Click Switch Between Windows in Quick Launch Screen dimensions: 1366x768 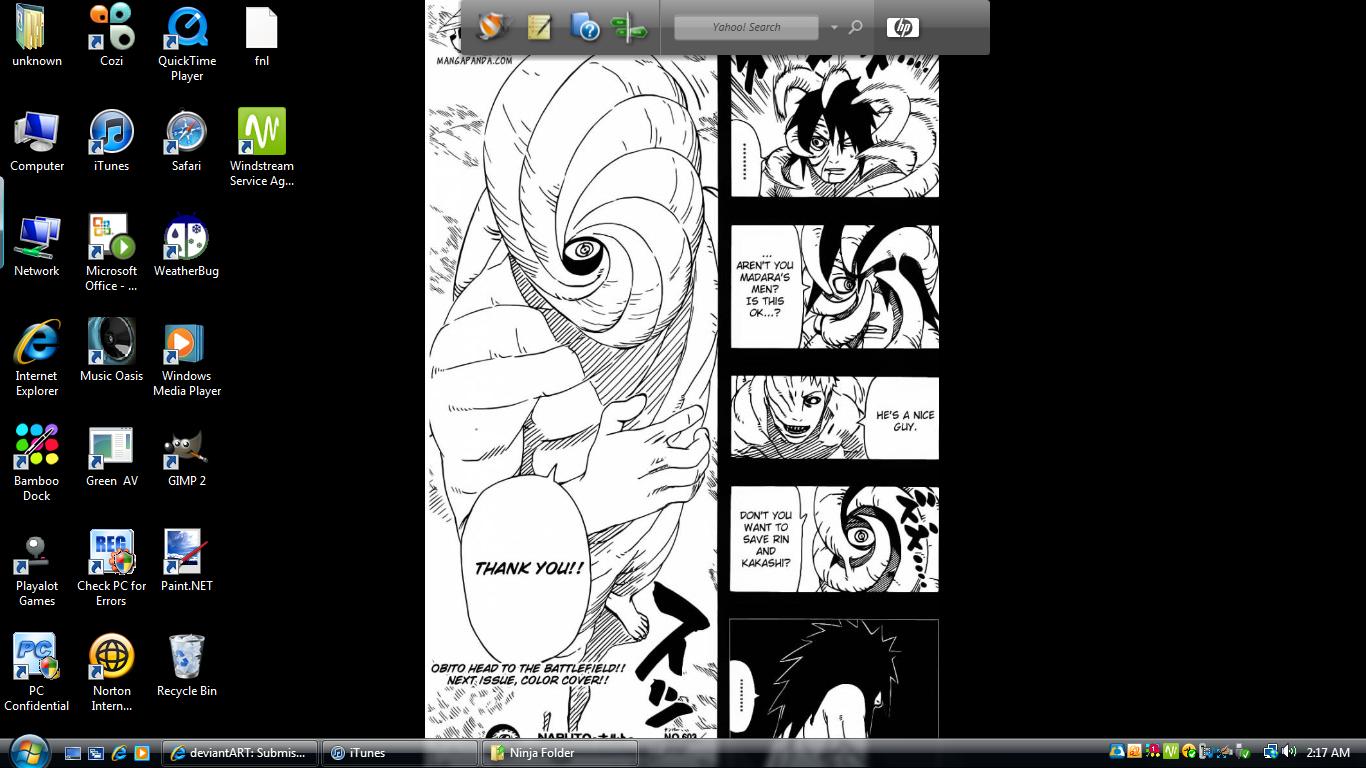[x=96, y=753]
